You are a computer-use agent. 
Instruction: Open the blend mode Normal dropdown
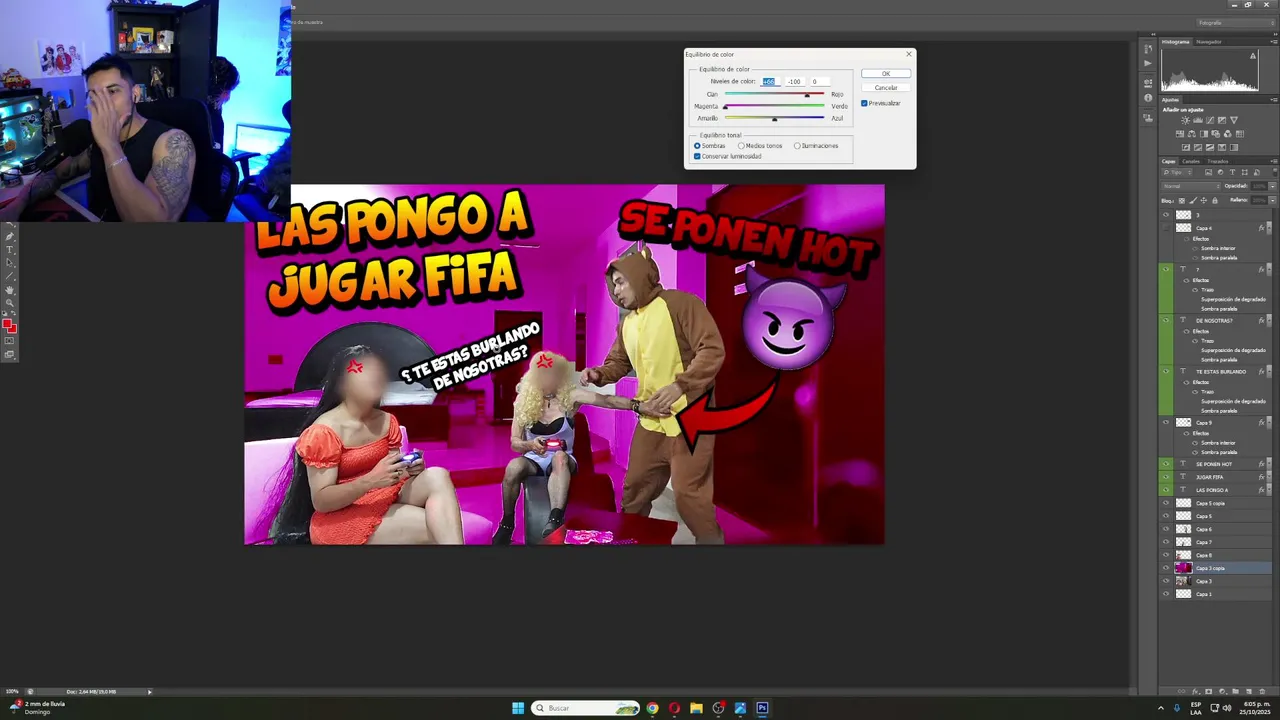click(x=1191, y=186)
